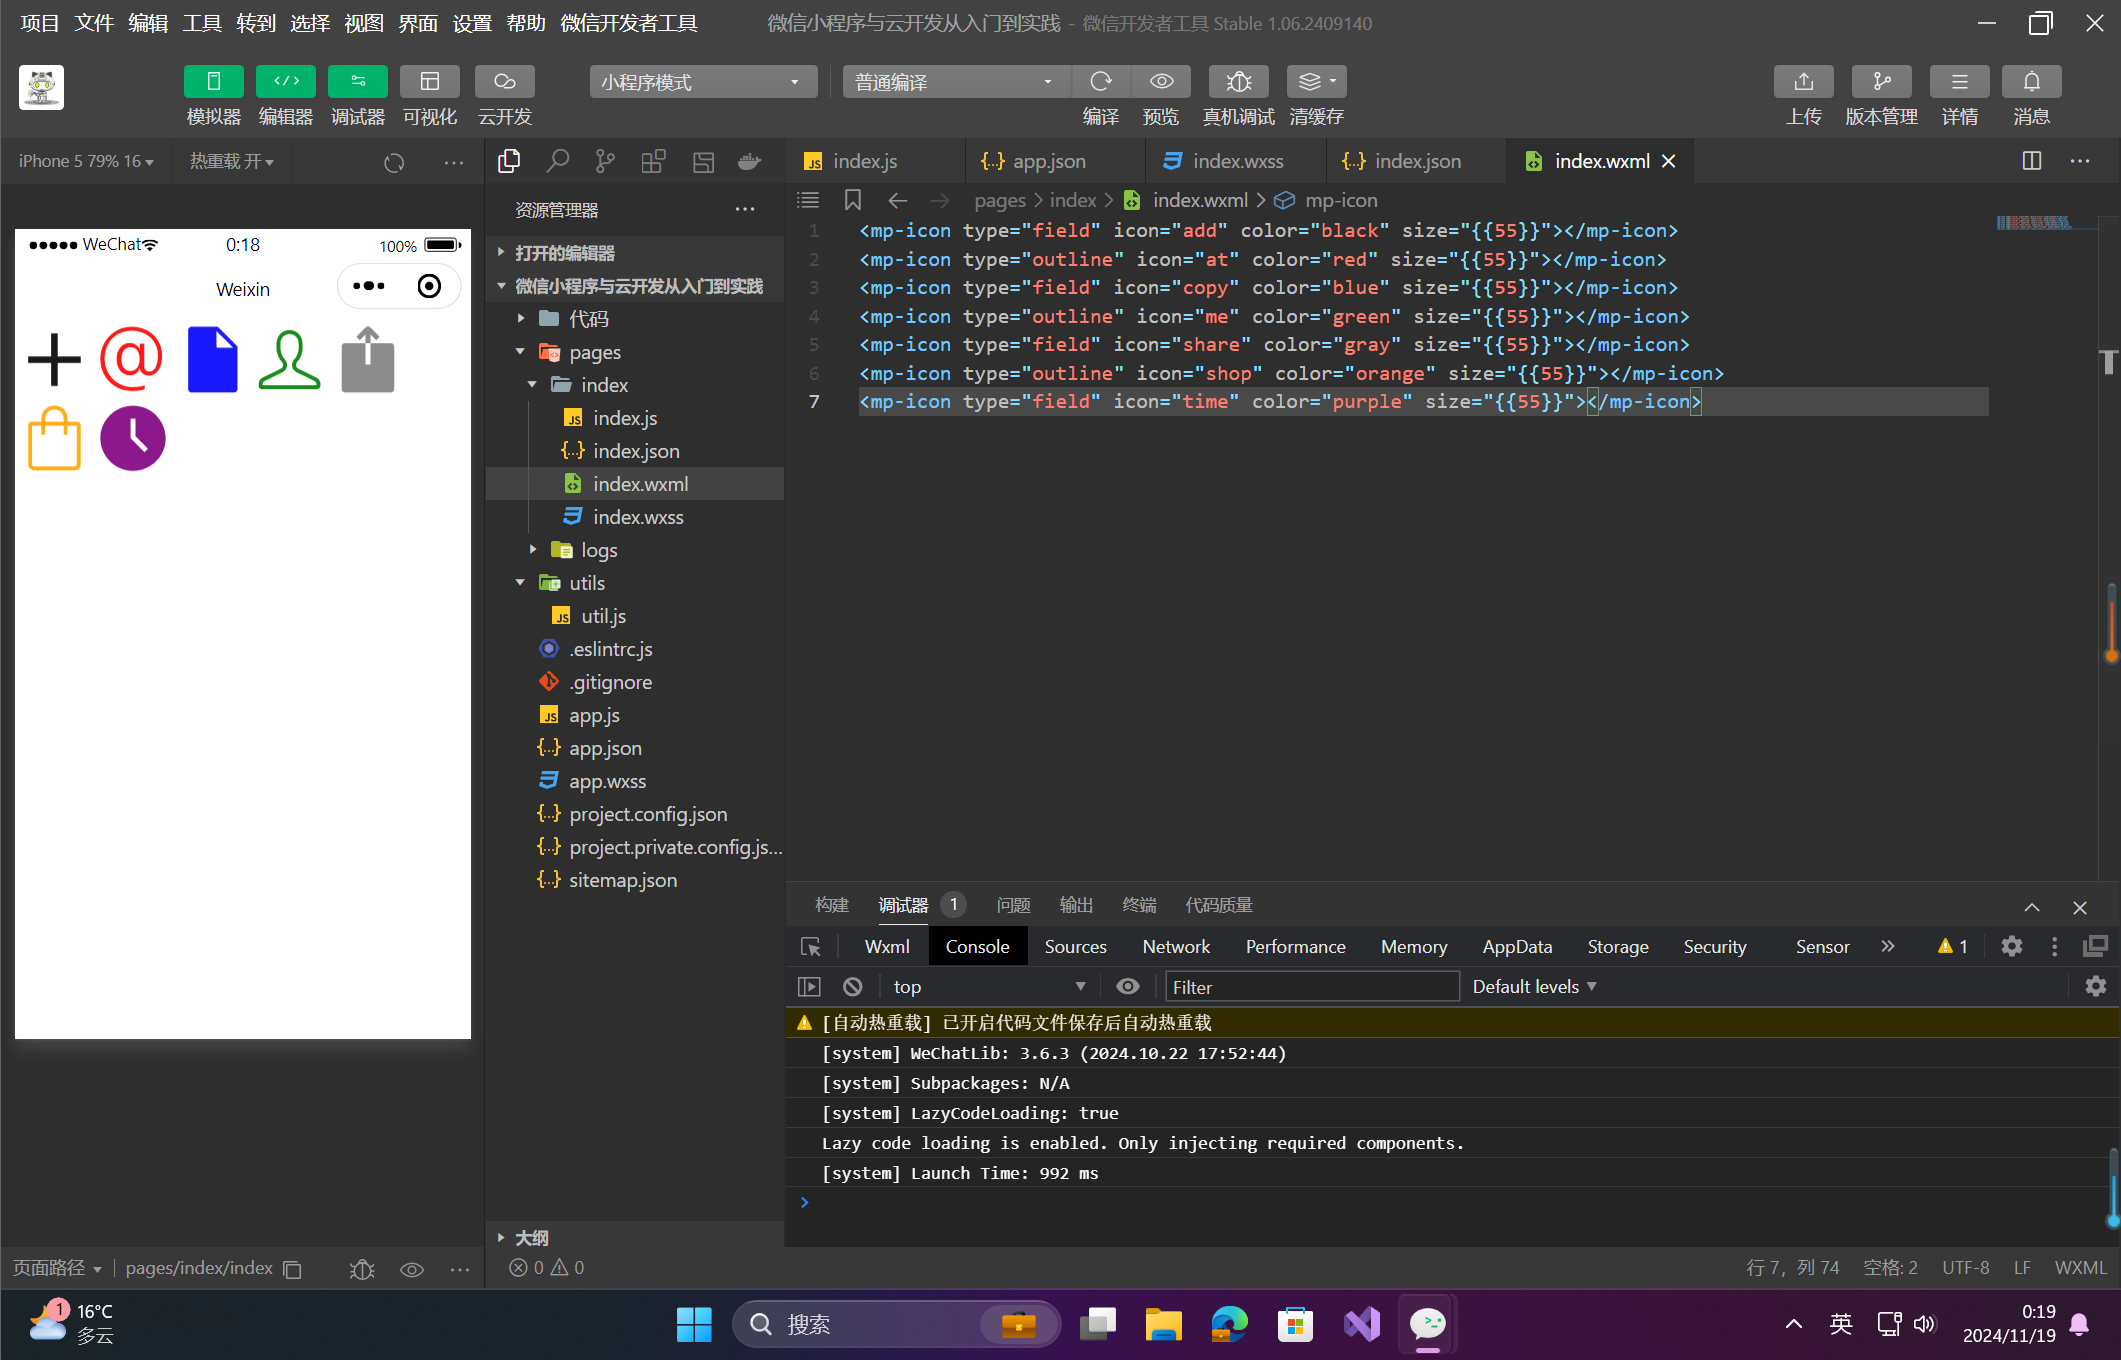
Task: Click the split editor icon
Action: click(x=2031, y=161)
